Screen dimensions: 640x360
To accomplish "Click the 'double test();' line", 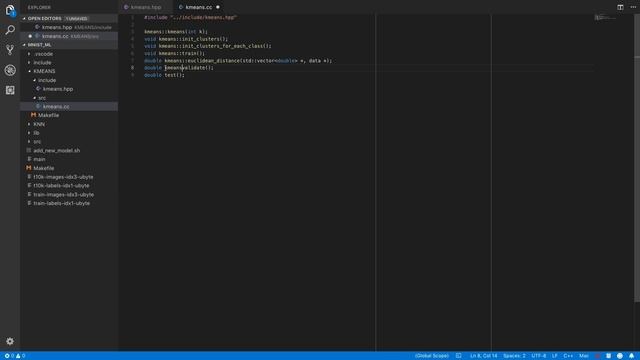I will click(x=164, y=75).
